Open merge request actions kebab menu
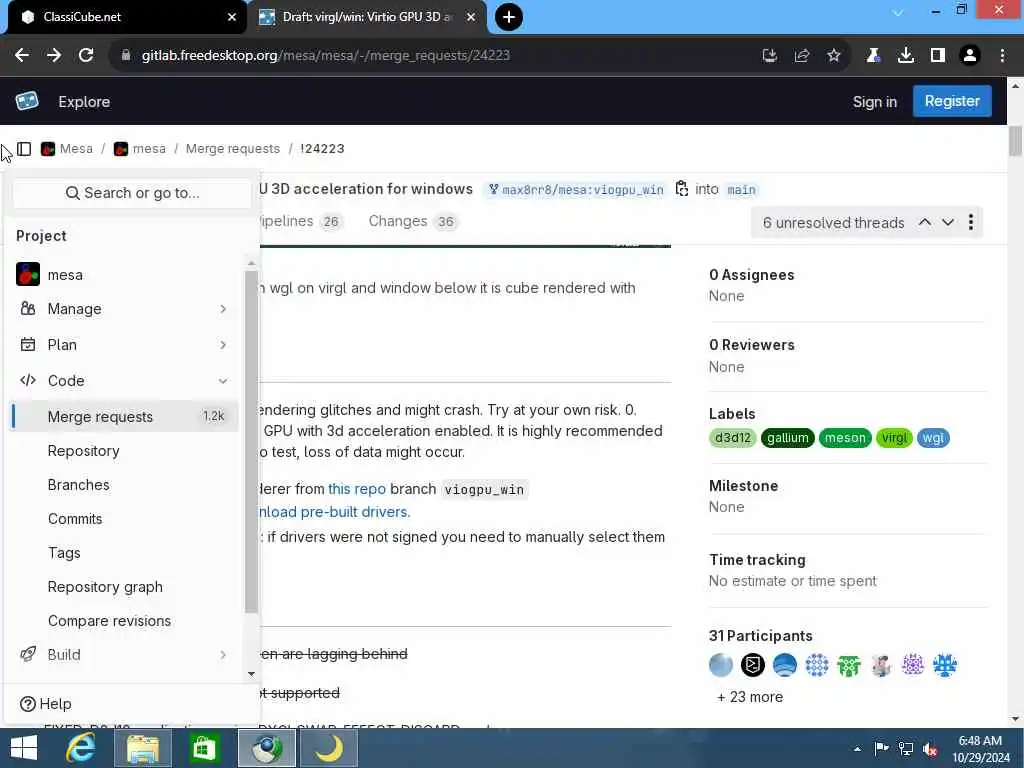Image resolution: width=1024 pixels, height=768 pixels. pyautogui.click(x=971, y=222)
